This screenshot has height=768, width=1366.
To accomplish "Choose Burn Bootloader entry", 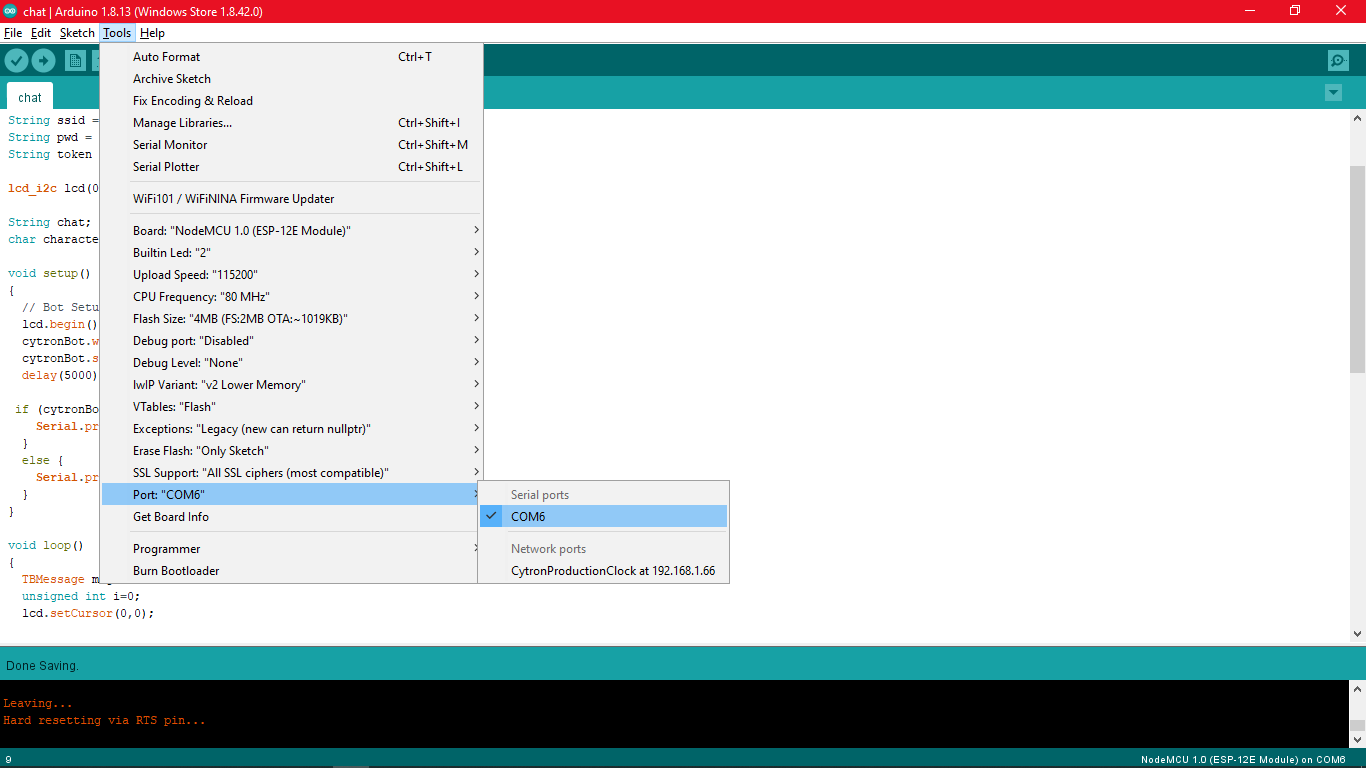I will [291, 571].
